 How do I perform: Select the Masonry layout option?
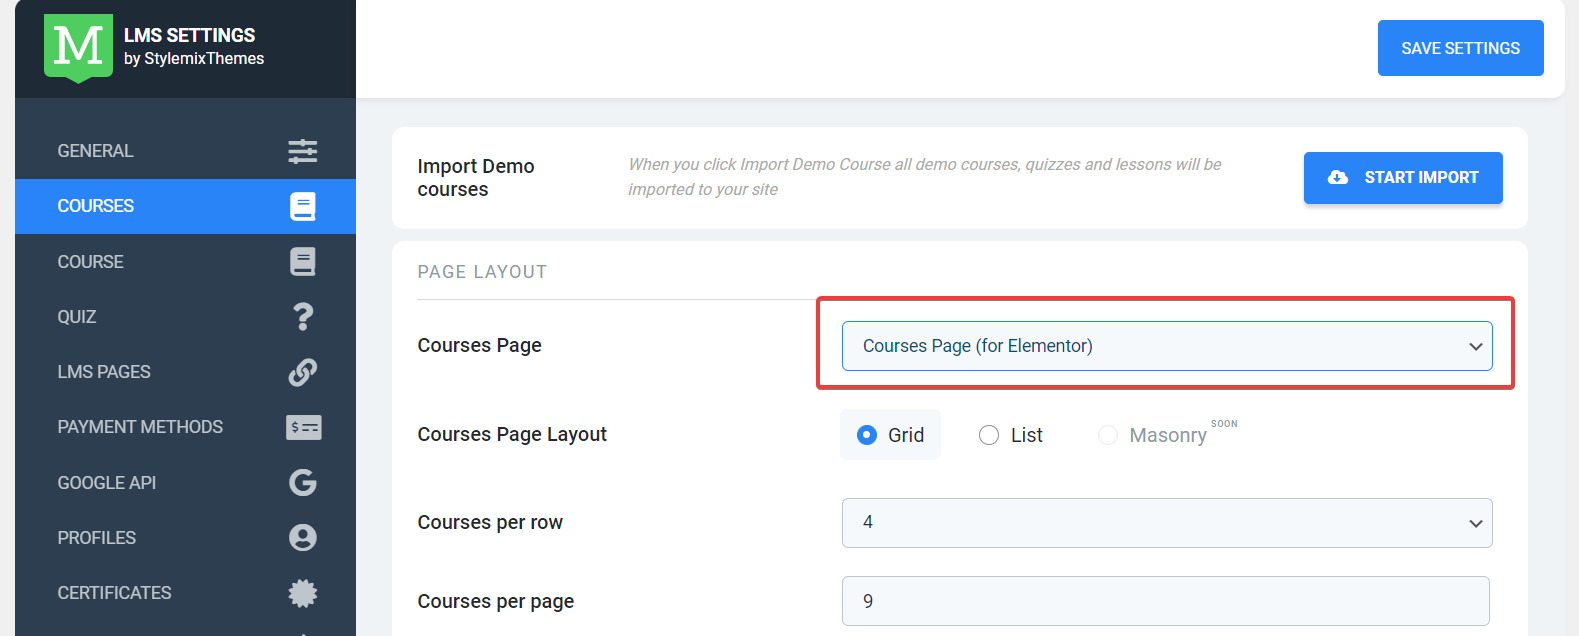click(x=1107, y=435)
